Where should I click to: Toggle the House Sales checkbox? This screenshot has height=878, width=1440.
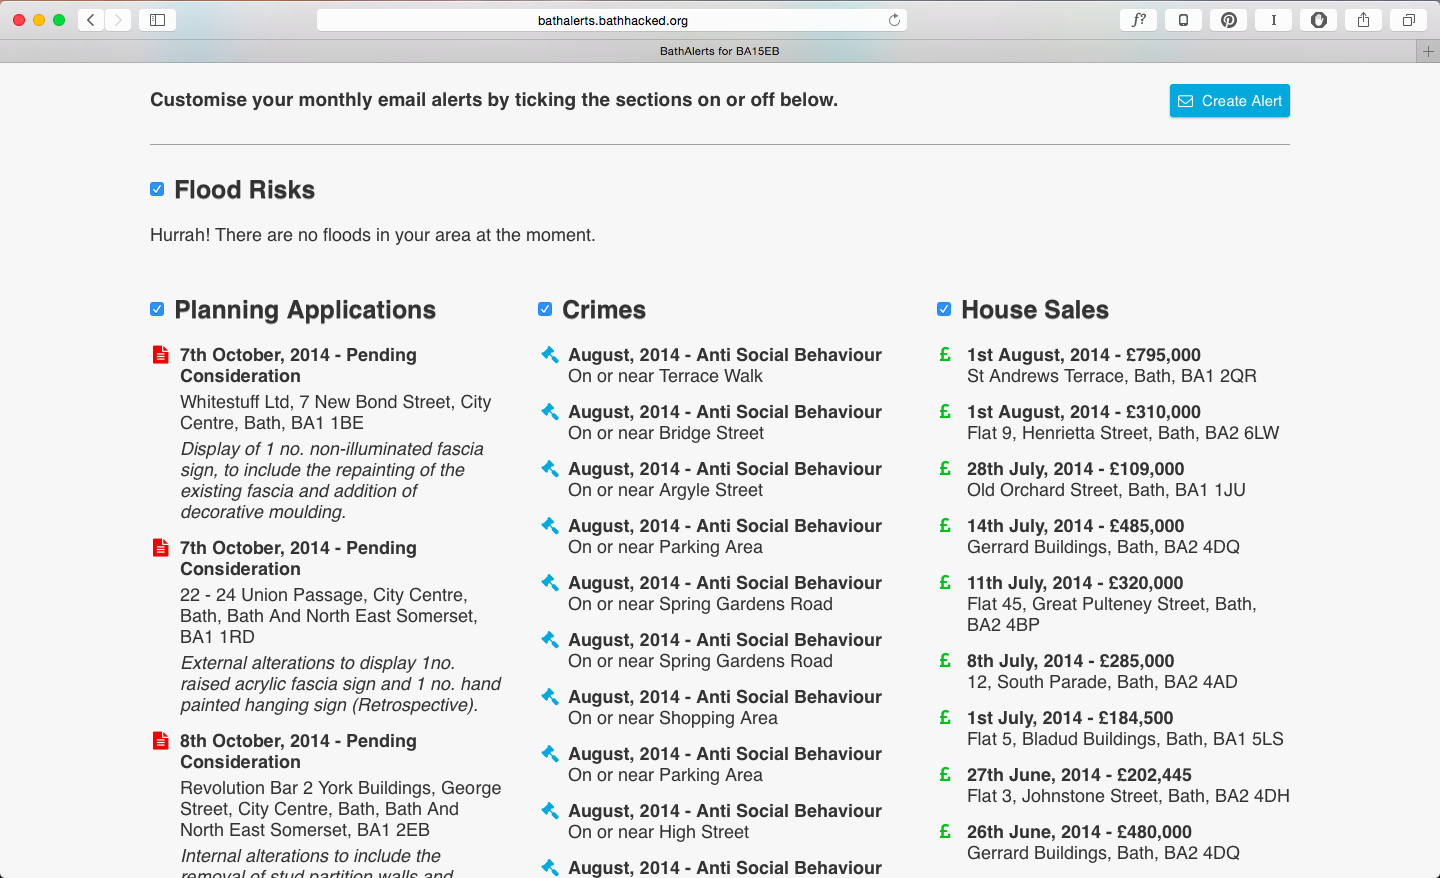point(944,309)
